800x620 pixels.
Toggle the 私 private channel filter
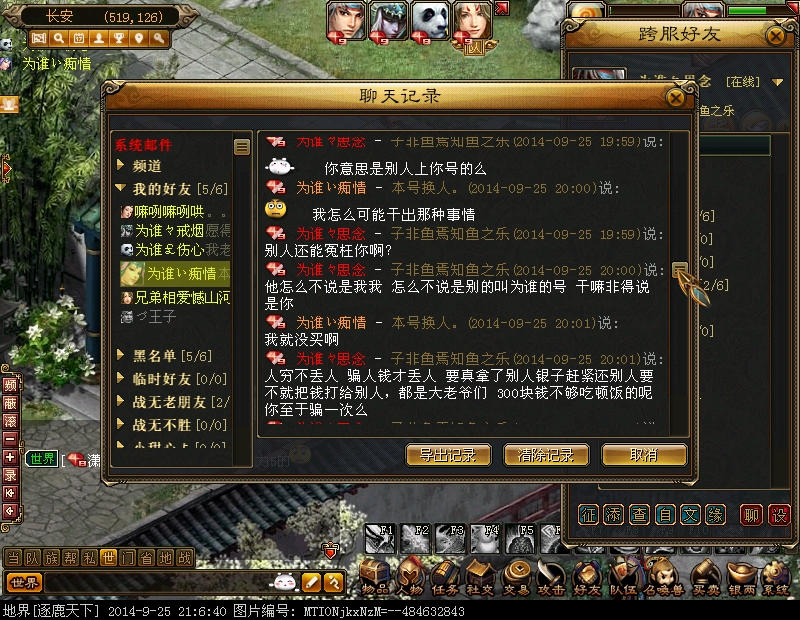click(x=89, y=558)
